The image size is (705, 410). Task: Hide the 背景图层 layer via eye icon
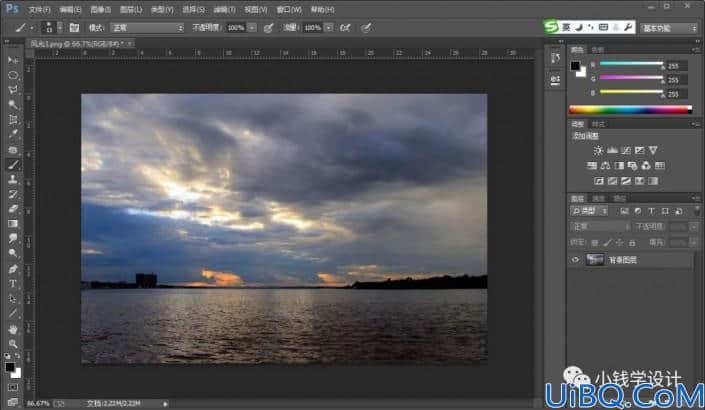(575, 260)
